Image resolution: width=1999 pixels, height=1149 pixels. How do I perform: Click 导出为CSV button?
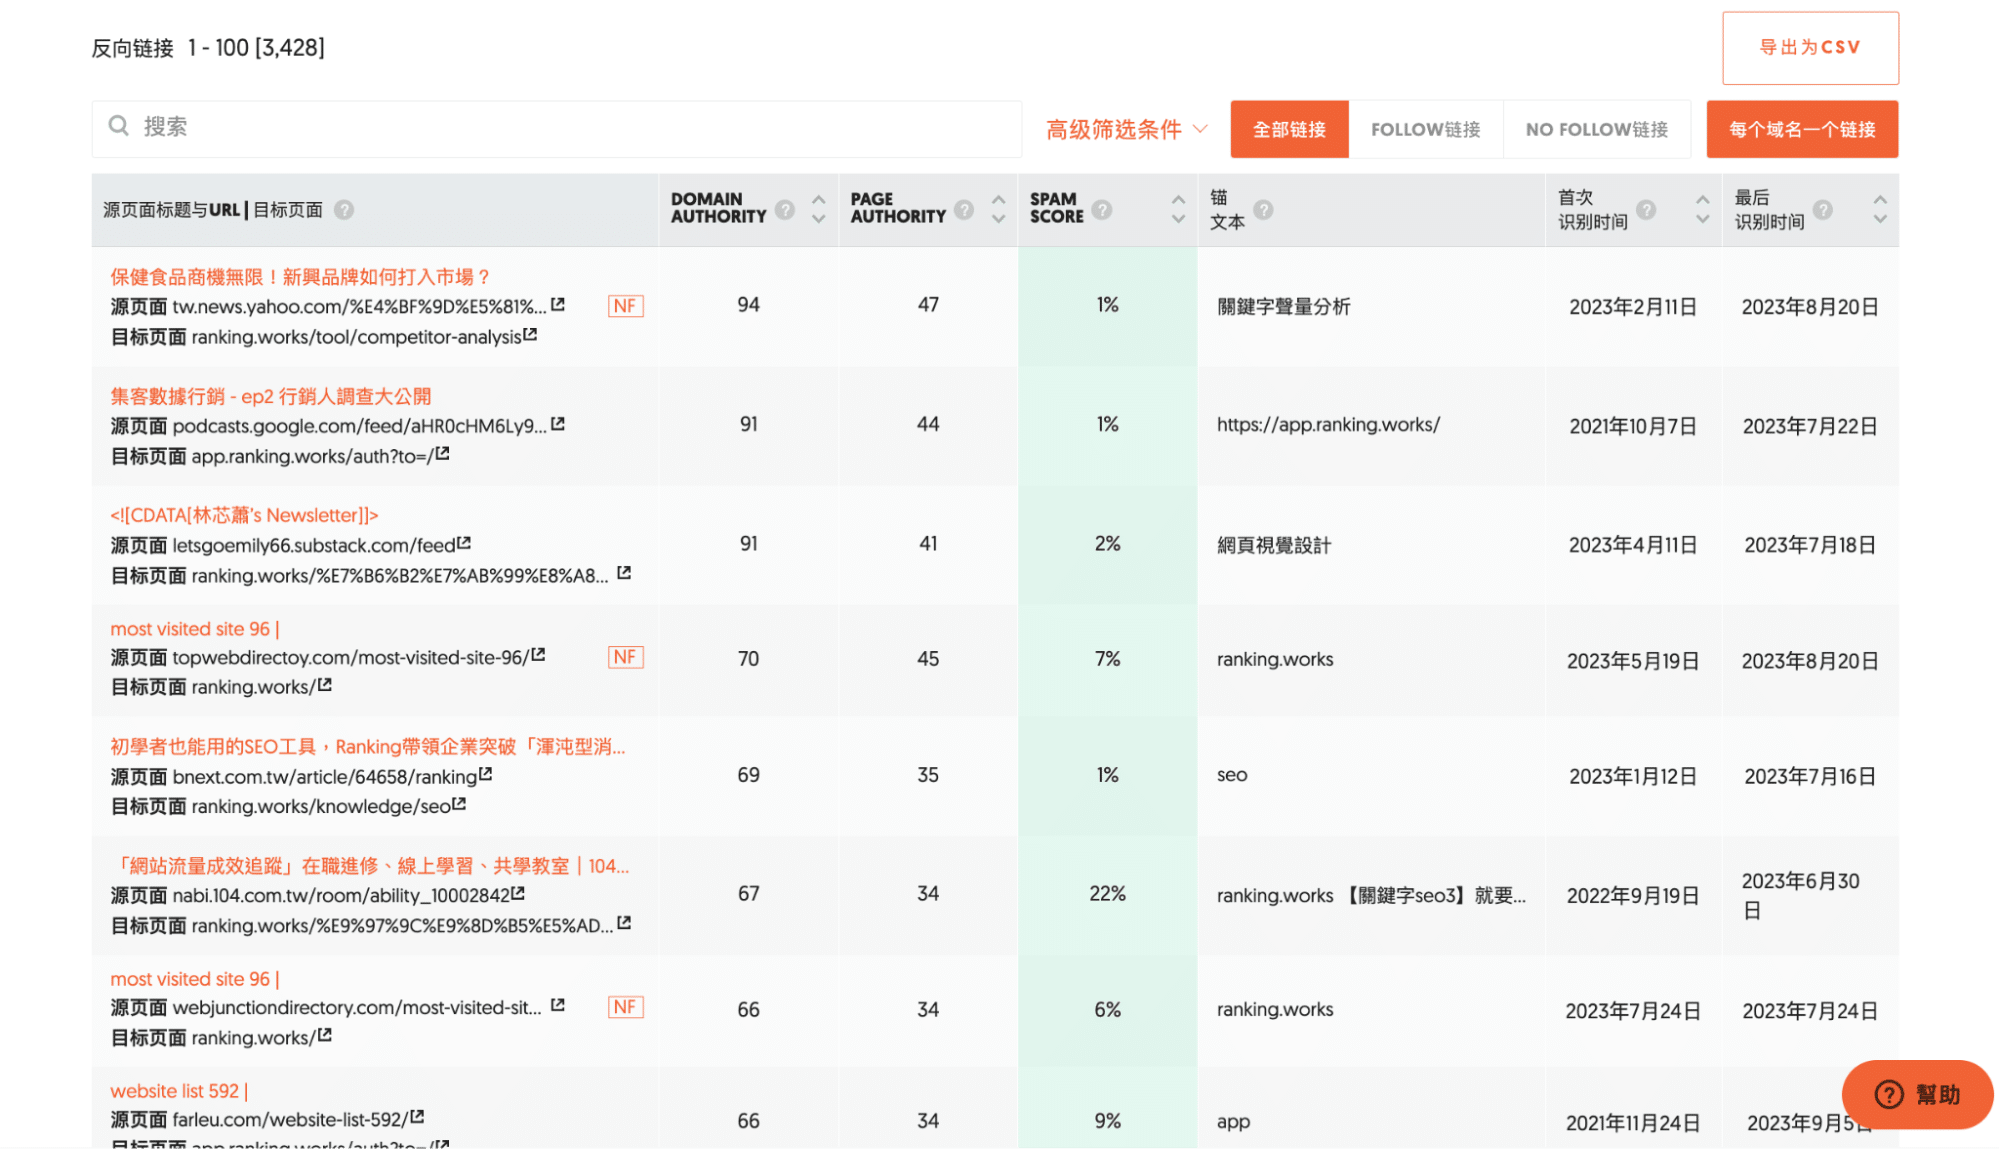tap(1809, 48)
